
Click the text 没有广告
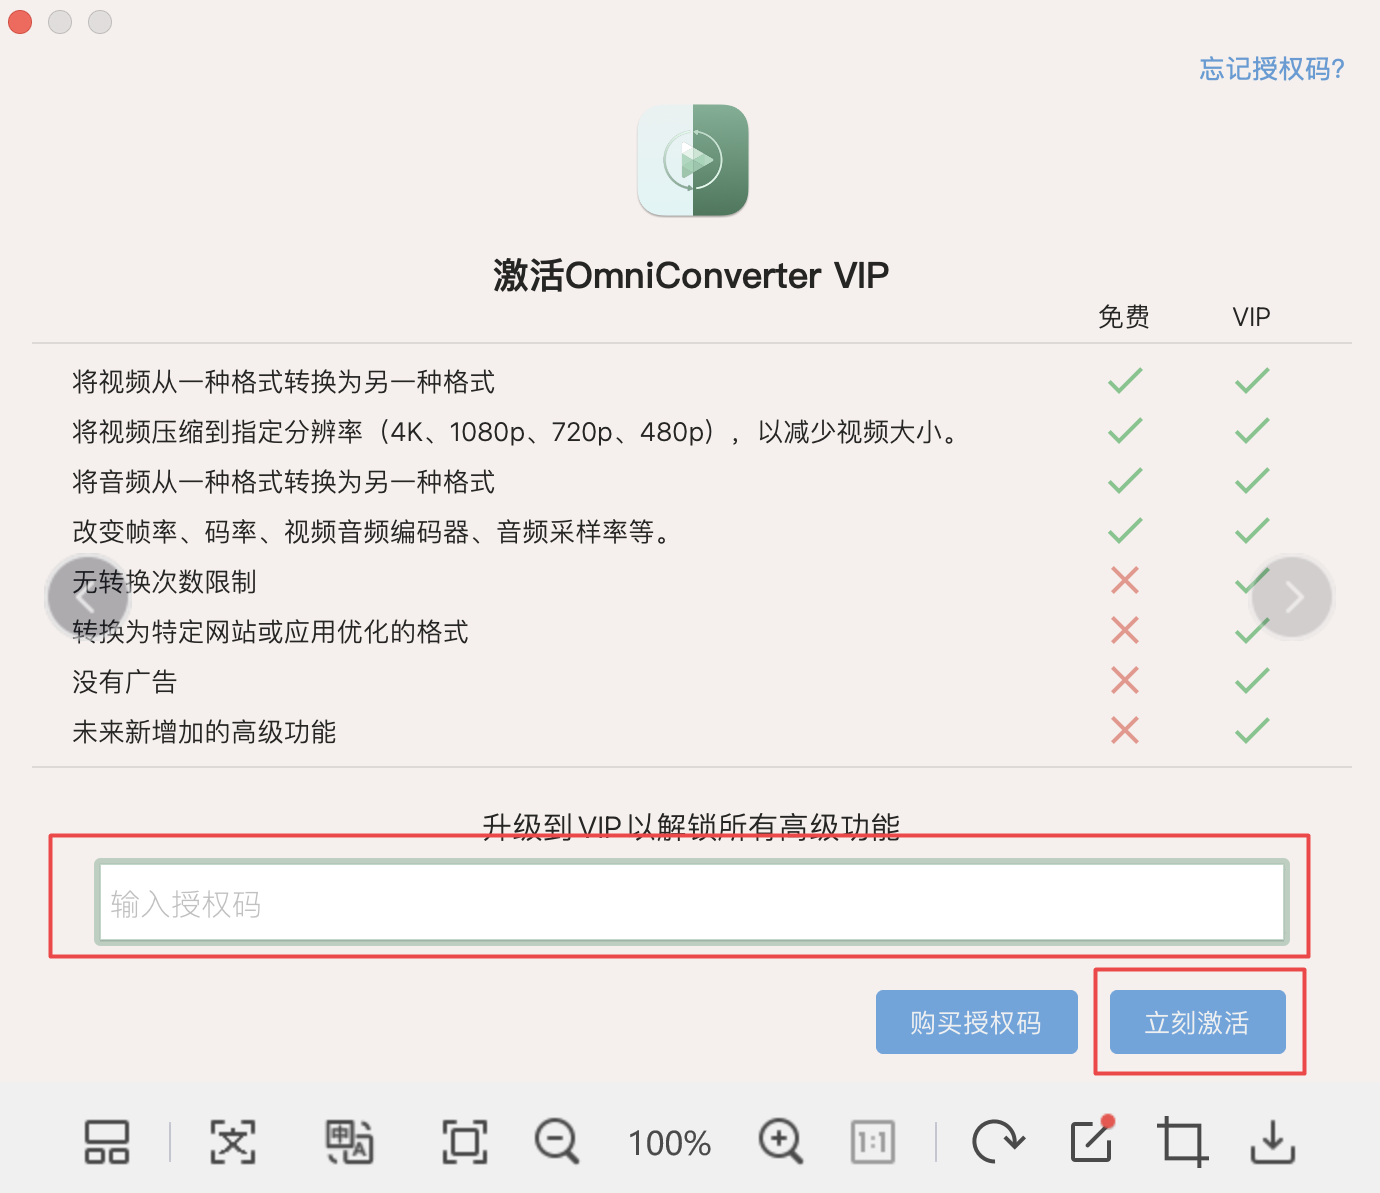pyautogui.click(x=124, y=681)
